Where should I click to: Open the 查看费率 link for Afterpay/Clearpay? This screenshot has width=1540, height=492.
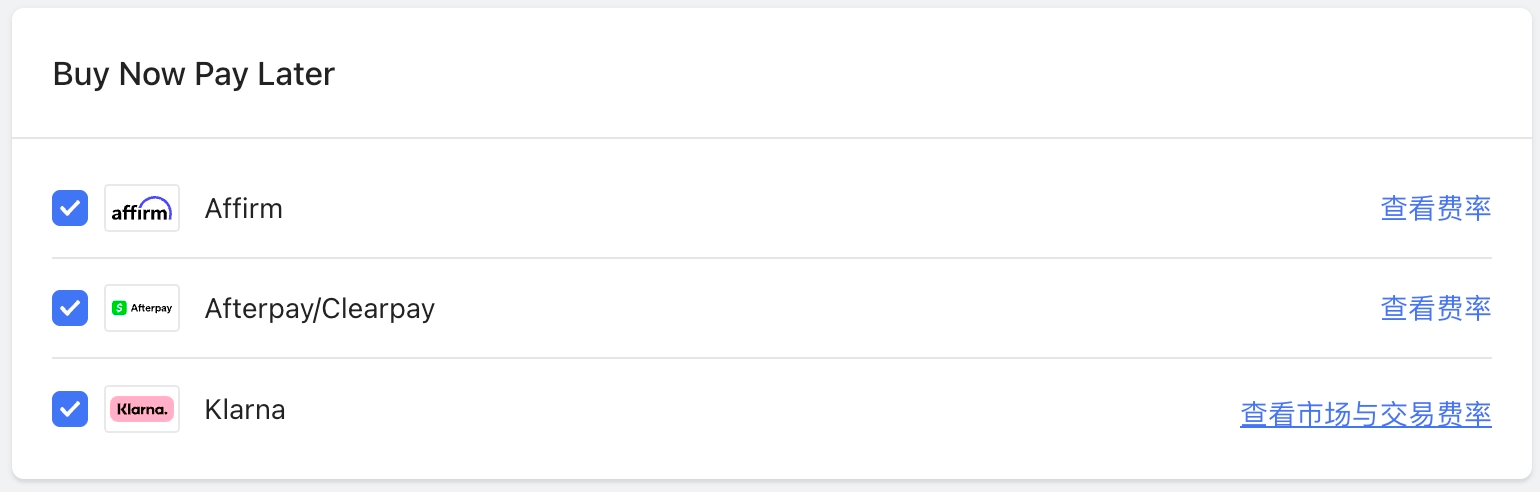pyautogui.click(x=1435, y=308)
